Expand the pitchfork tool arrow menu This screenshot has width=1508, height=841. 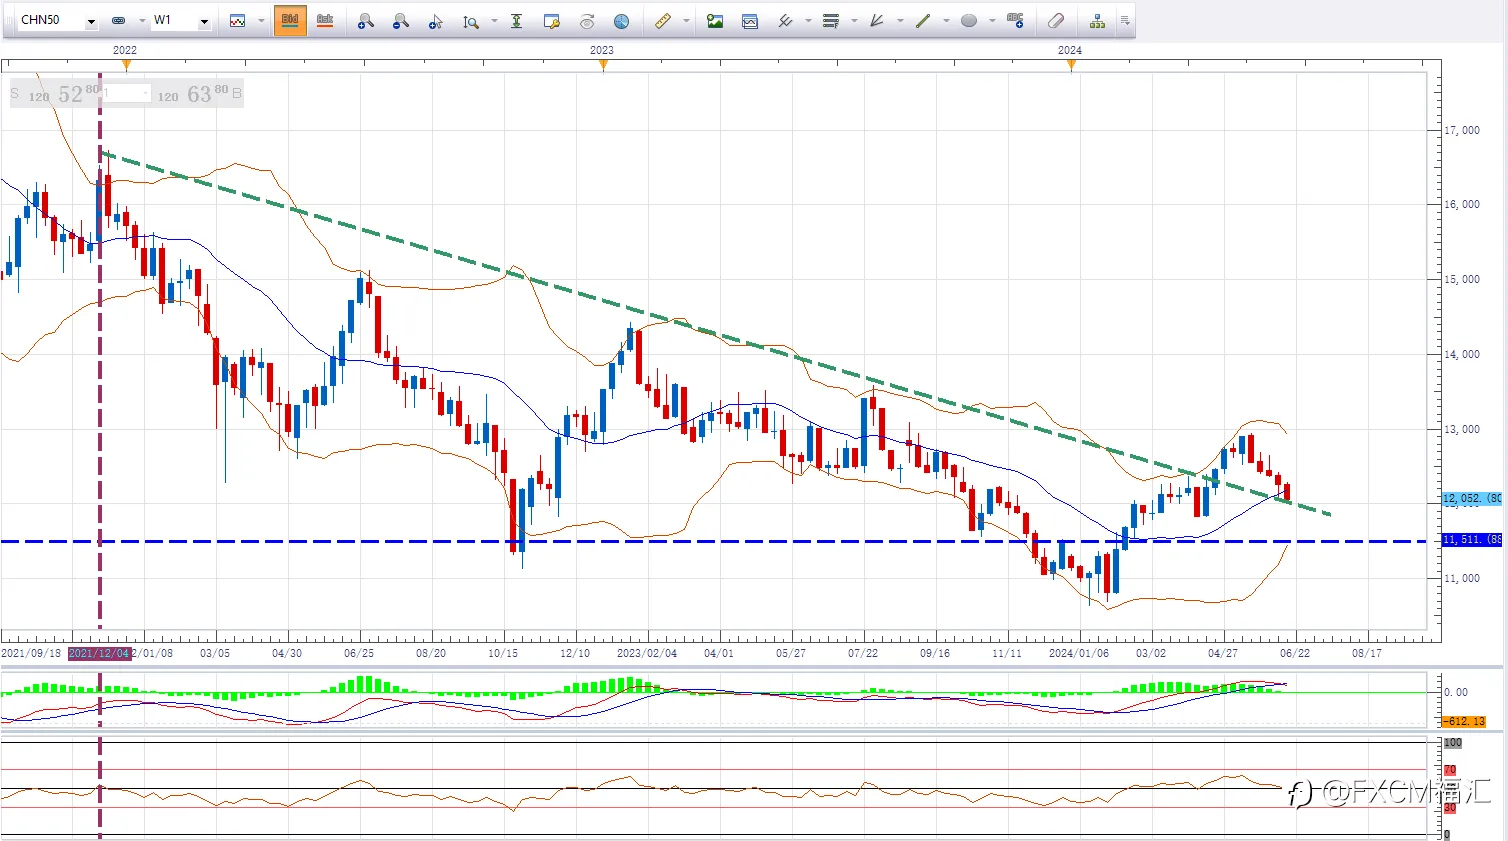(808, 21)
